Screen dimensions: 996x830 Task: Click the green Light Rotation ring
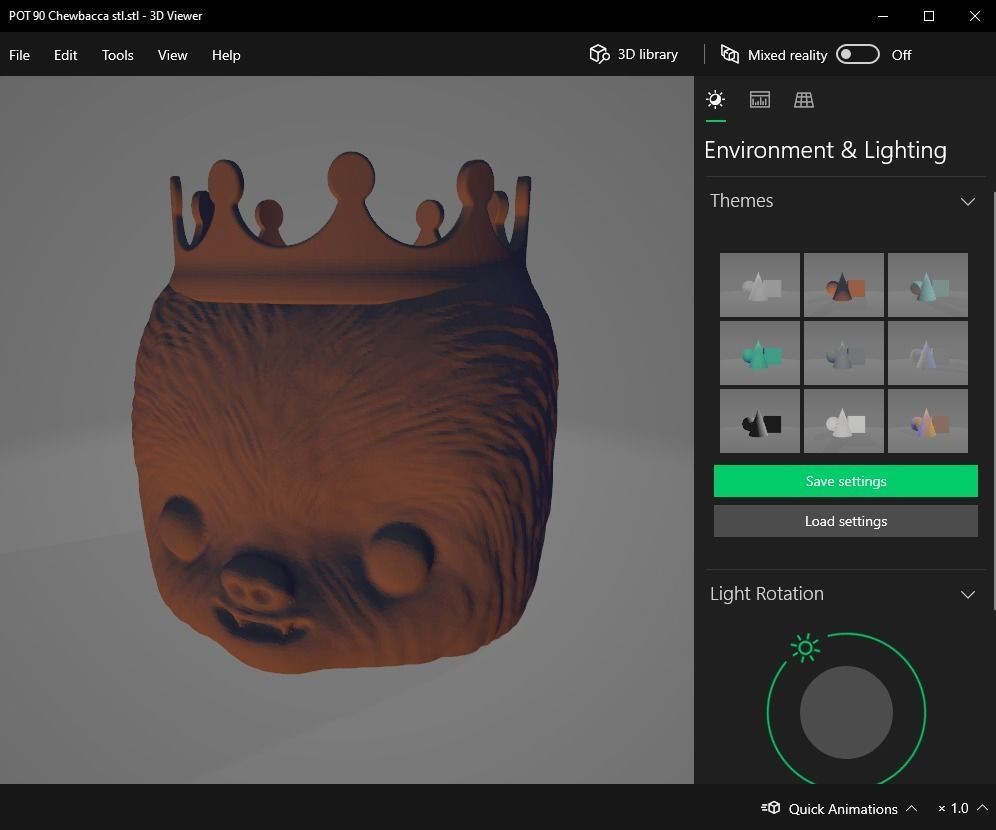(925, 712)
